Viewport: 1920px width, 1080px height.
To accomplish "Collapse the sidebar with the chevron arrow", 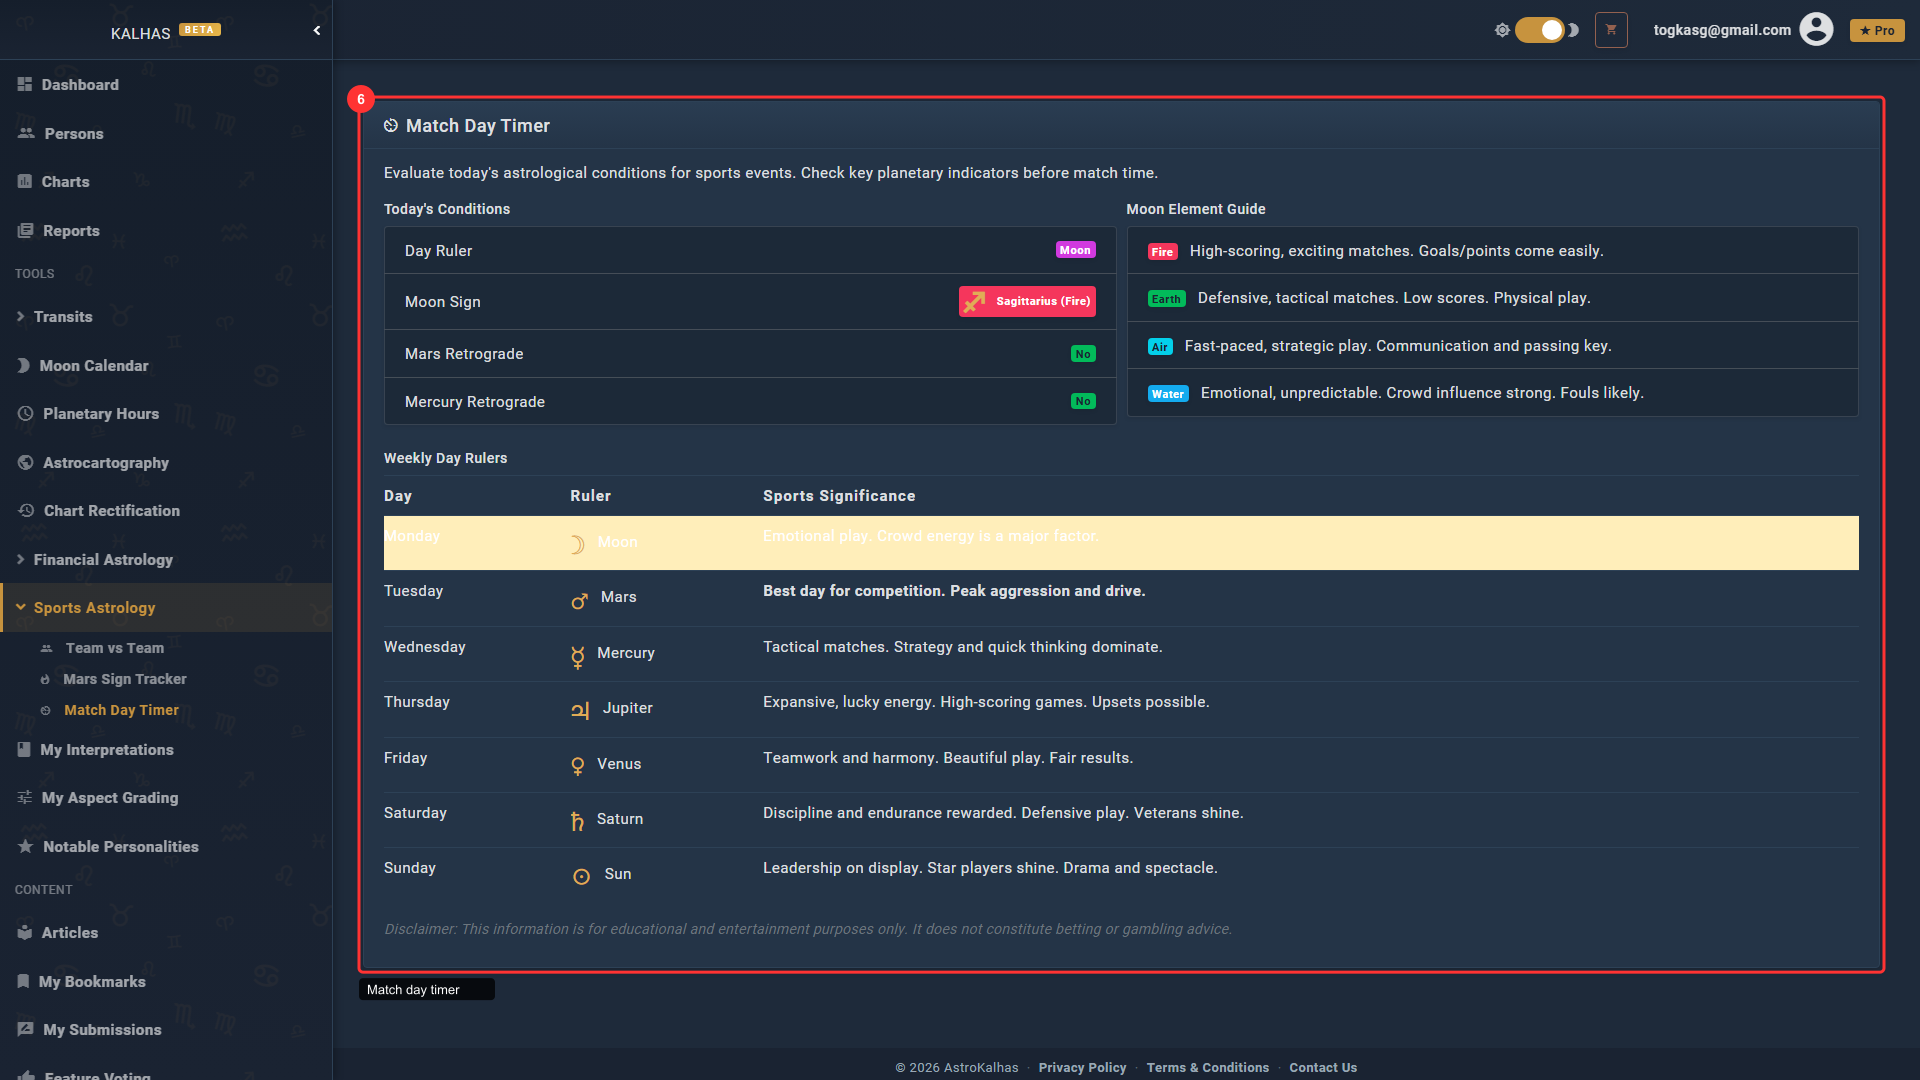I will tap(317, 31).
